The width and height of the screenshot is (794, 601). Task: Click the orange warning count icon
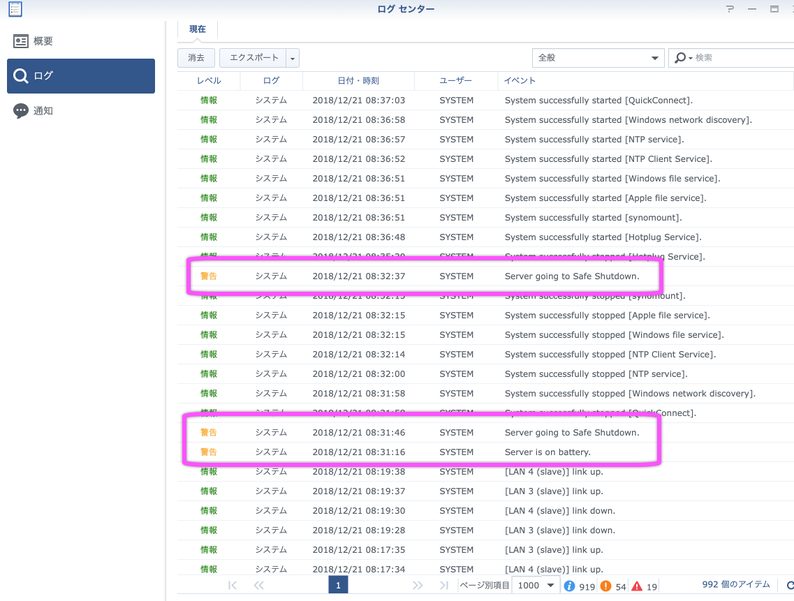point(605,586)
